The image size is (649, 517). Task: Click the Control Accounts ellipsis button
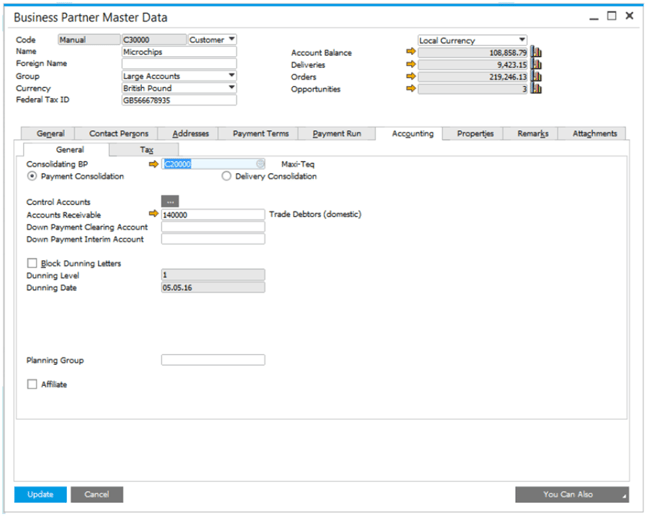170,202
